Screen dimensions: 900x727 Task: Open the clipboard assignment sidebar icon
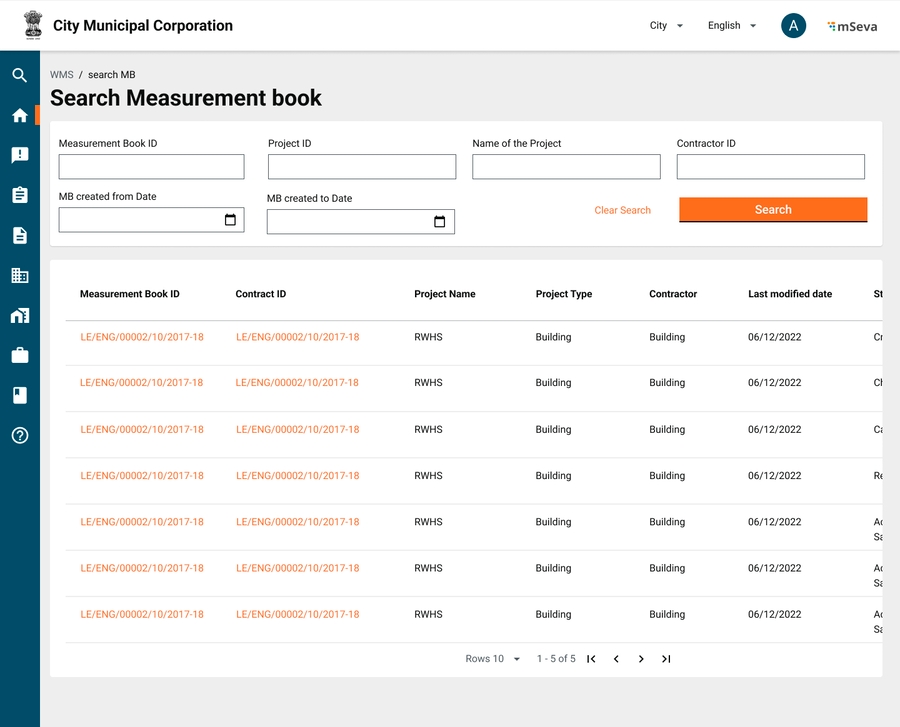[x=19, y=195]
